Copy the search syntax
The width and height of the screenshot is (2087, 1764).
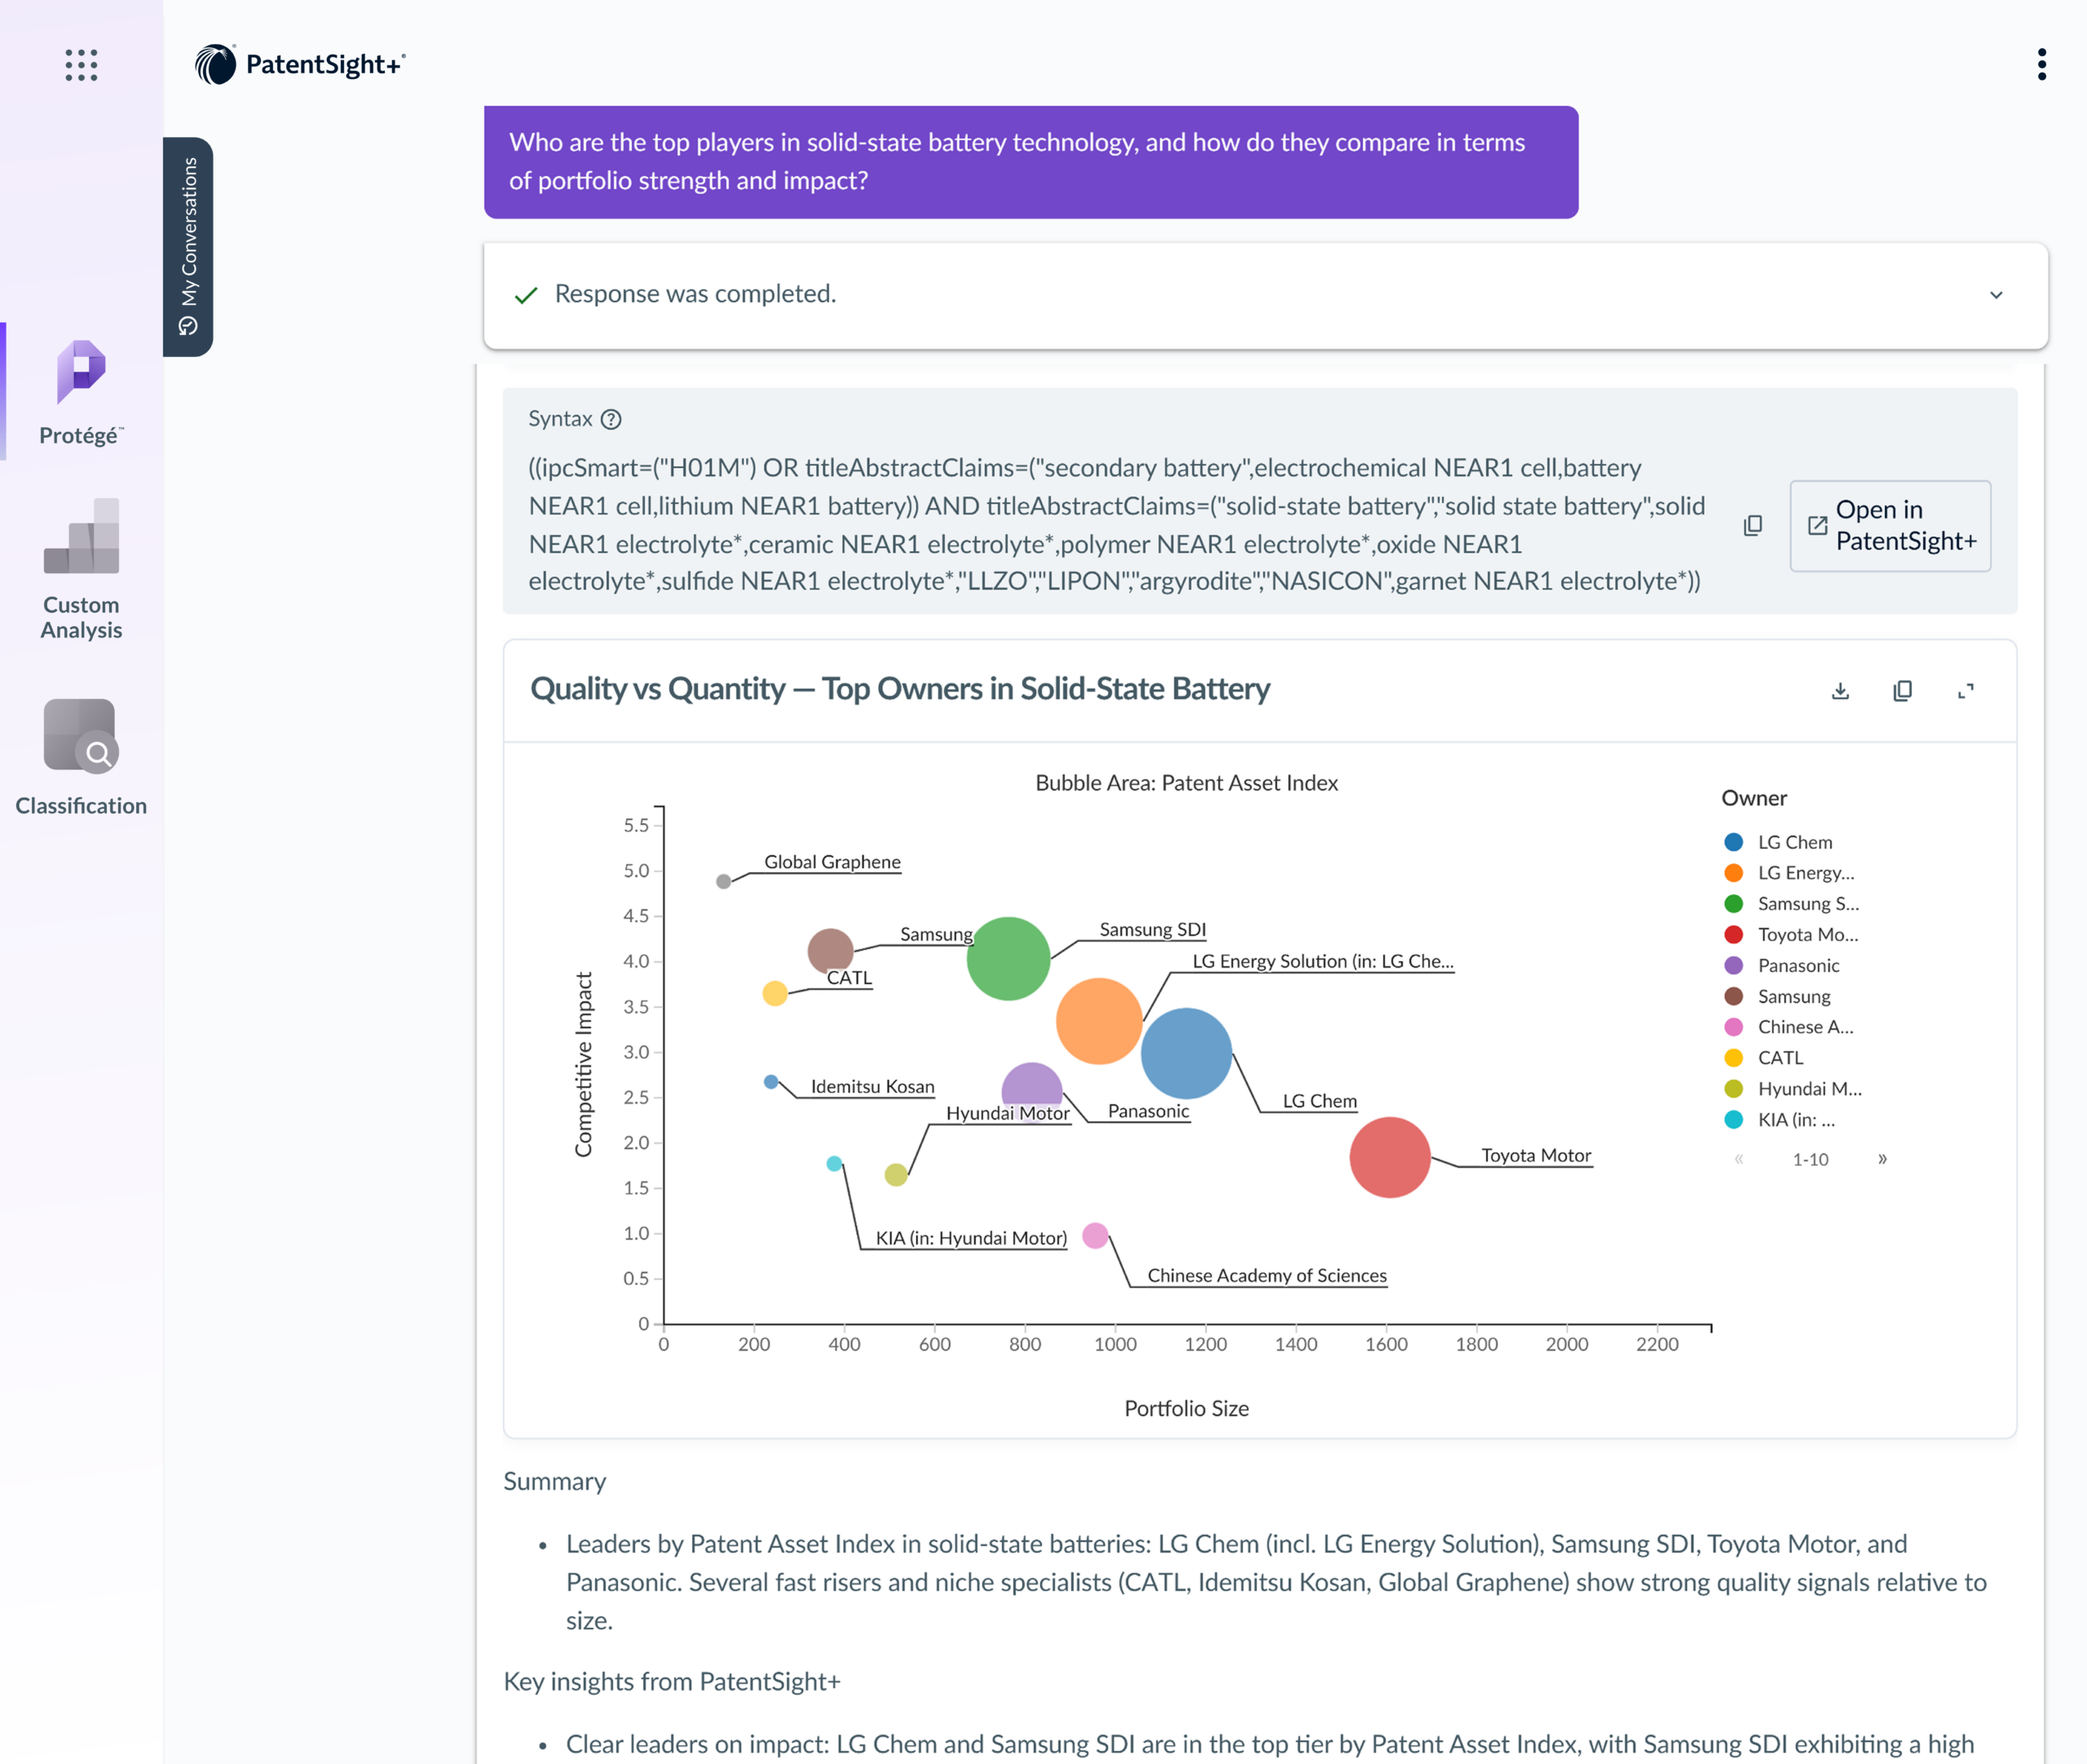[1753, 525]
